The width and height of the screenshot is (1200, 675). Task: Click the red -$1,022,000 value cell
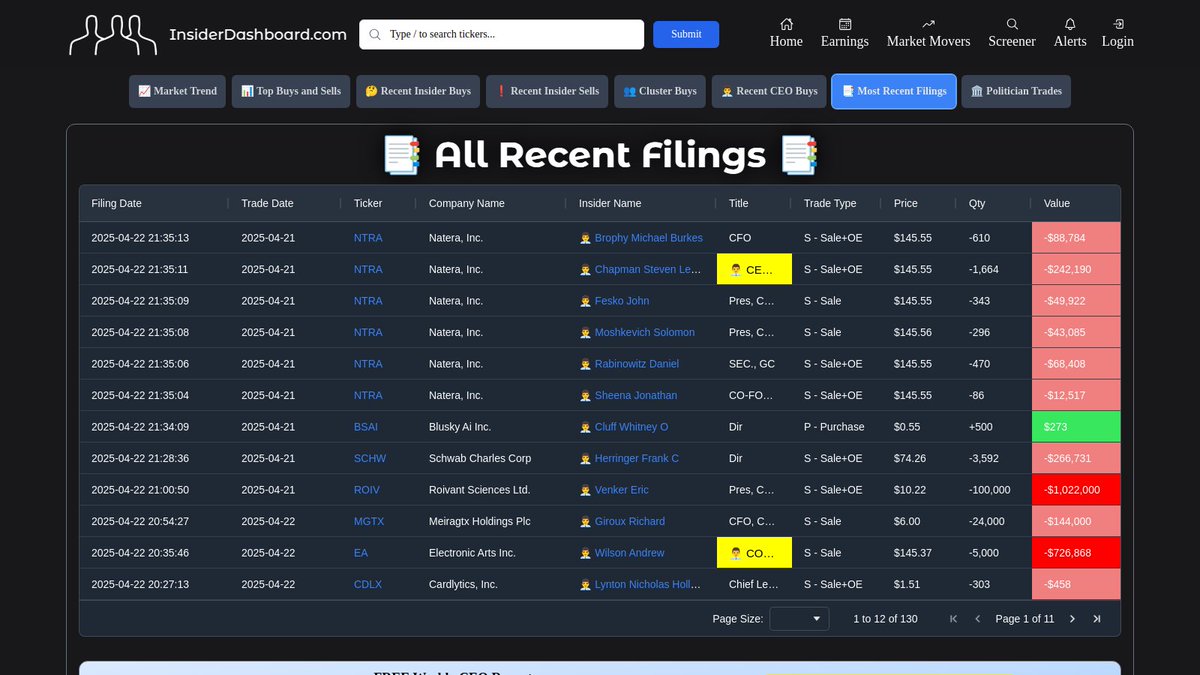point(1076,490)
